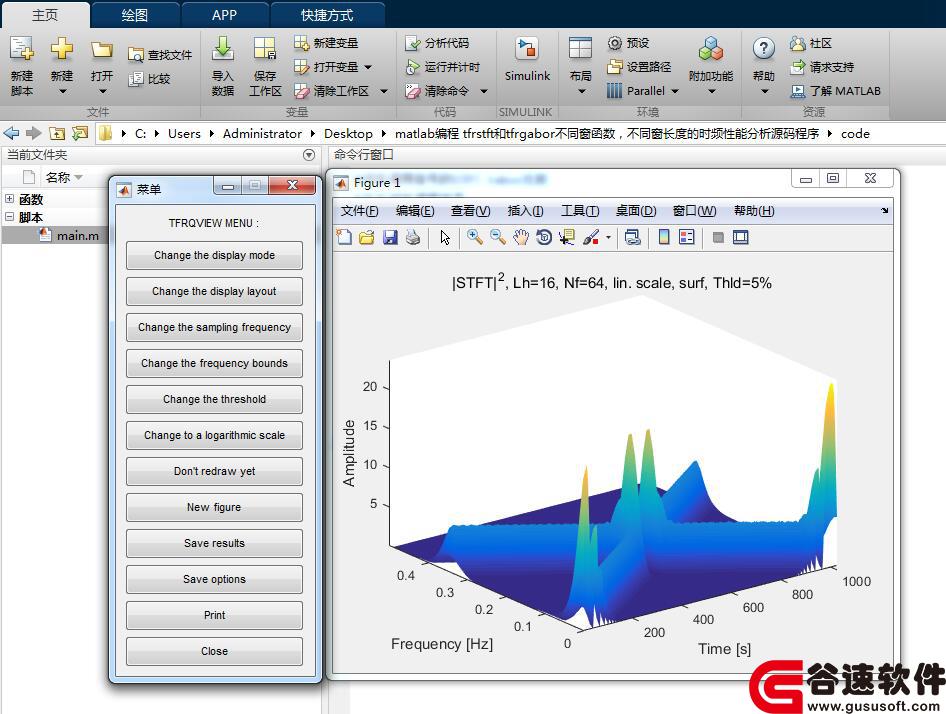Click Change the display mode button

tap(214, 255)
